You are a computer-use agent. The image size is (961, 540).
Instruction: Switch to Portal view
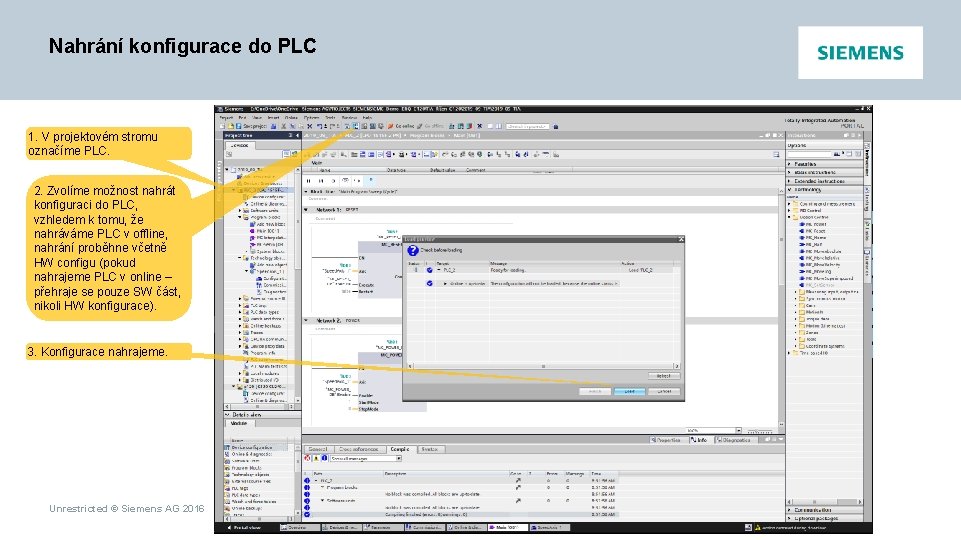(x=245, y=527)
